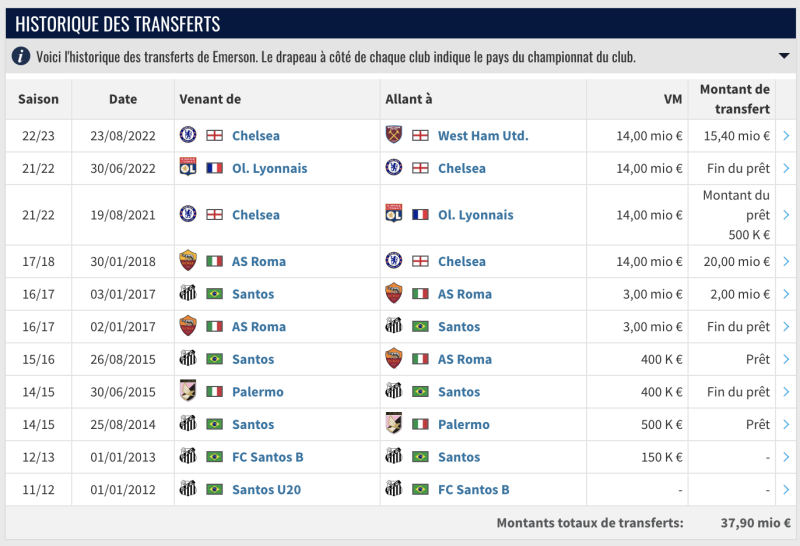Click the England flag beside West Ham Utd.

coord(420,135)
